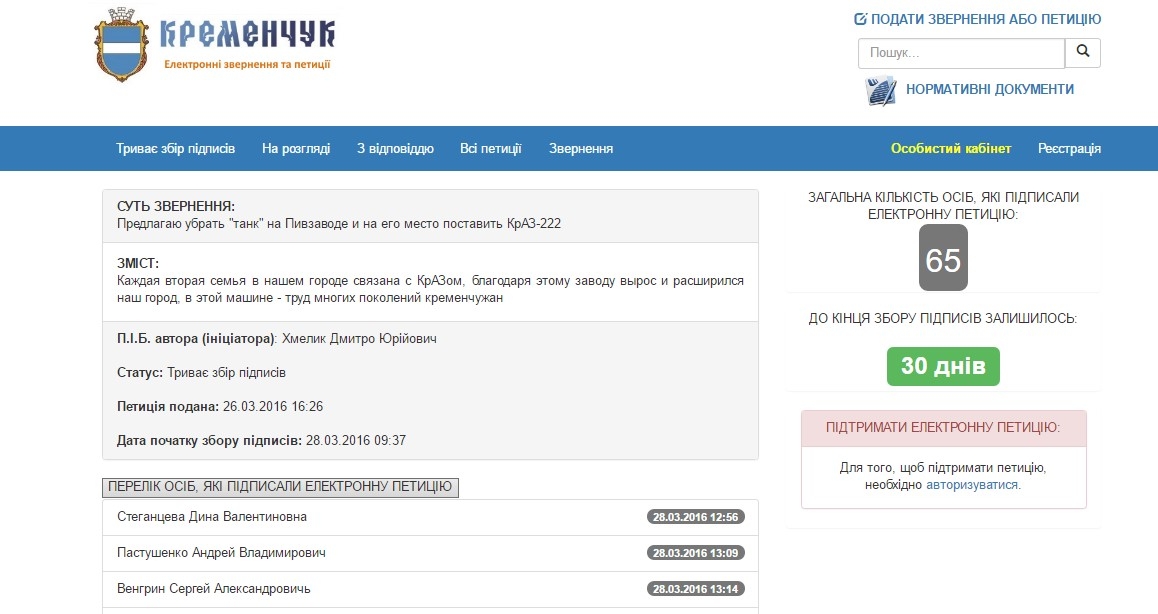
Task: Open the 'Подати звернення або петицію' link
Action: pos(985,19)
